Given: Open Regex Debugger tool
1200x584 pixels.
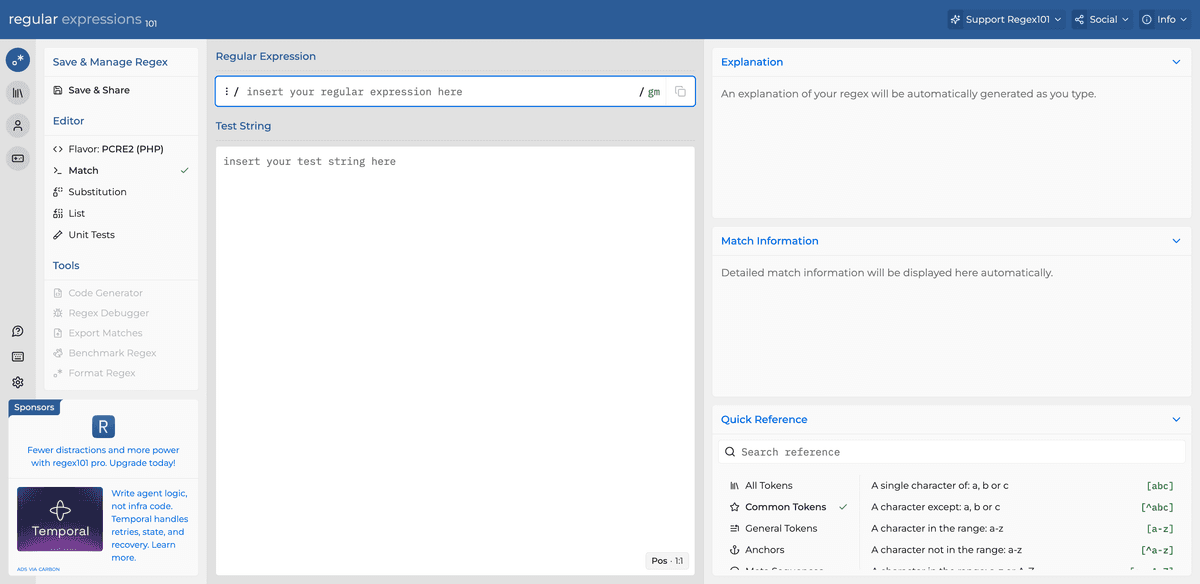Looking at the screenshot, I should (x=121, y=313).
